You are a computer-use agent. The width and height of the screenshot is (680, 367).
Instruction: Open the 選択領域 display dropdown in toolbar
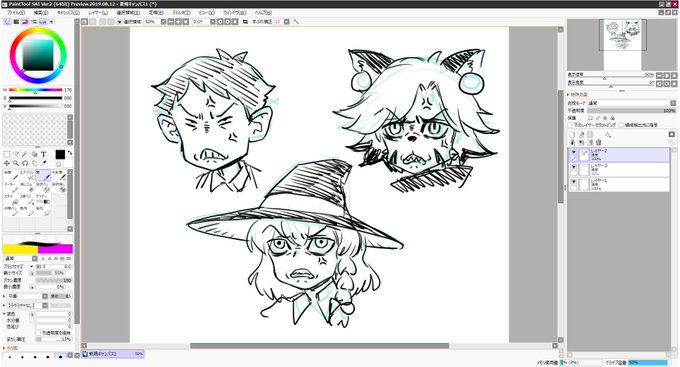(x=130, y=22)
